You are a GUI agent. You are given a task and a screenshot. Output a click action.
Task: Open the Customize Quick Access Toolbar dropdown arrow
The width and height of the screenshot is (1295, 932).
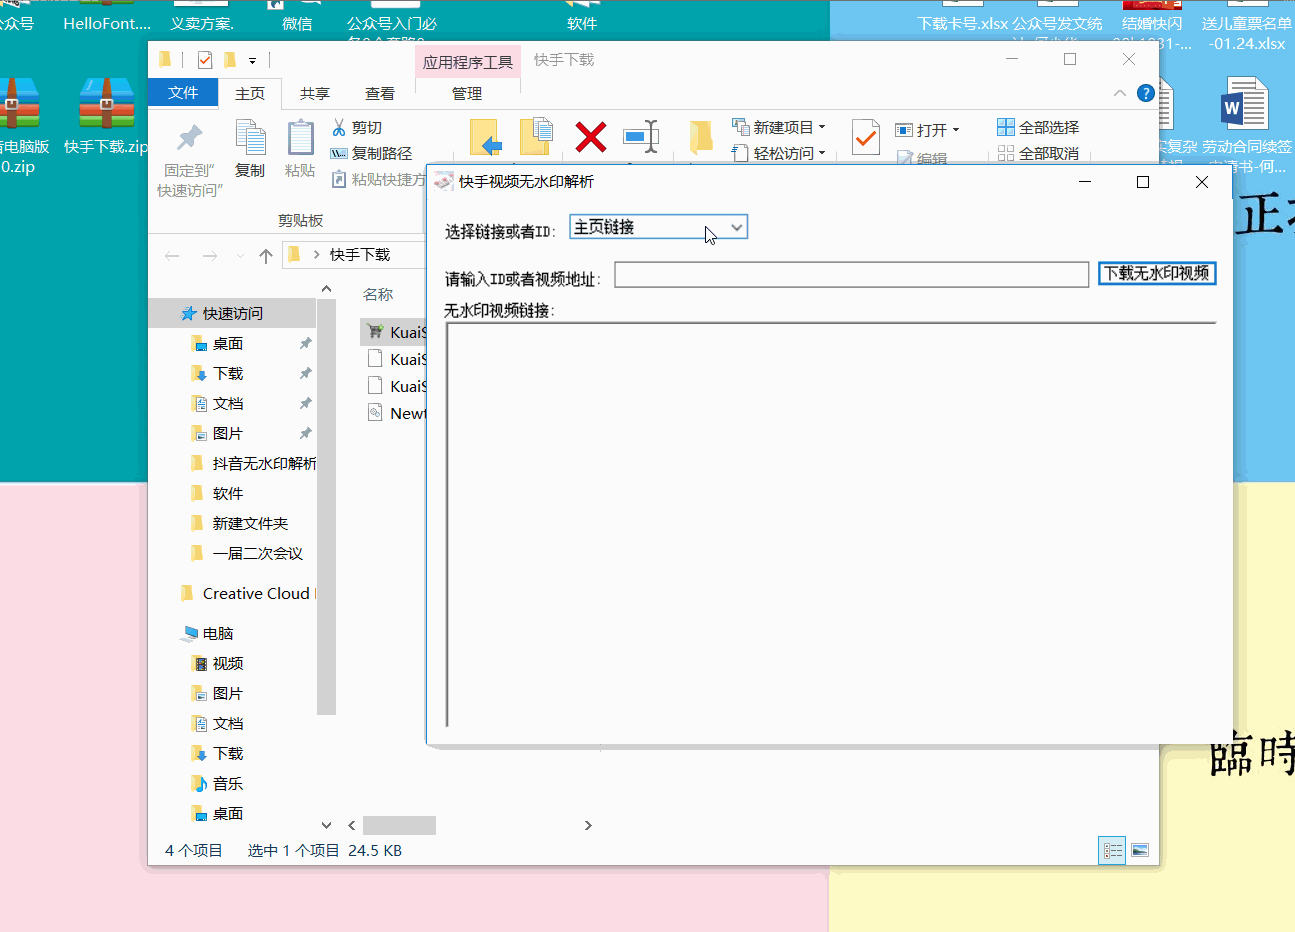[252, 61]
